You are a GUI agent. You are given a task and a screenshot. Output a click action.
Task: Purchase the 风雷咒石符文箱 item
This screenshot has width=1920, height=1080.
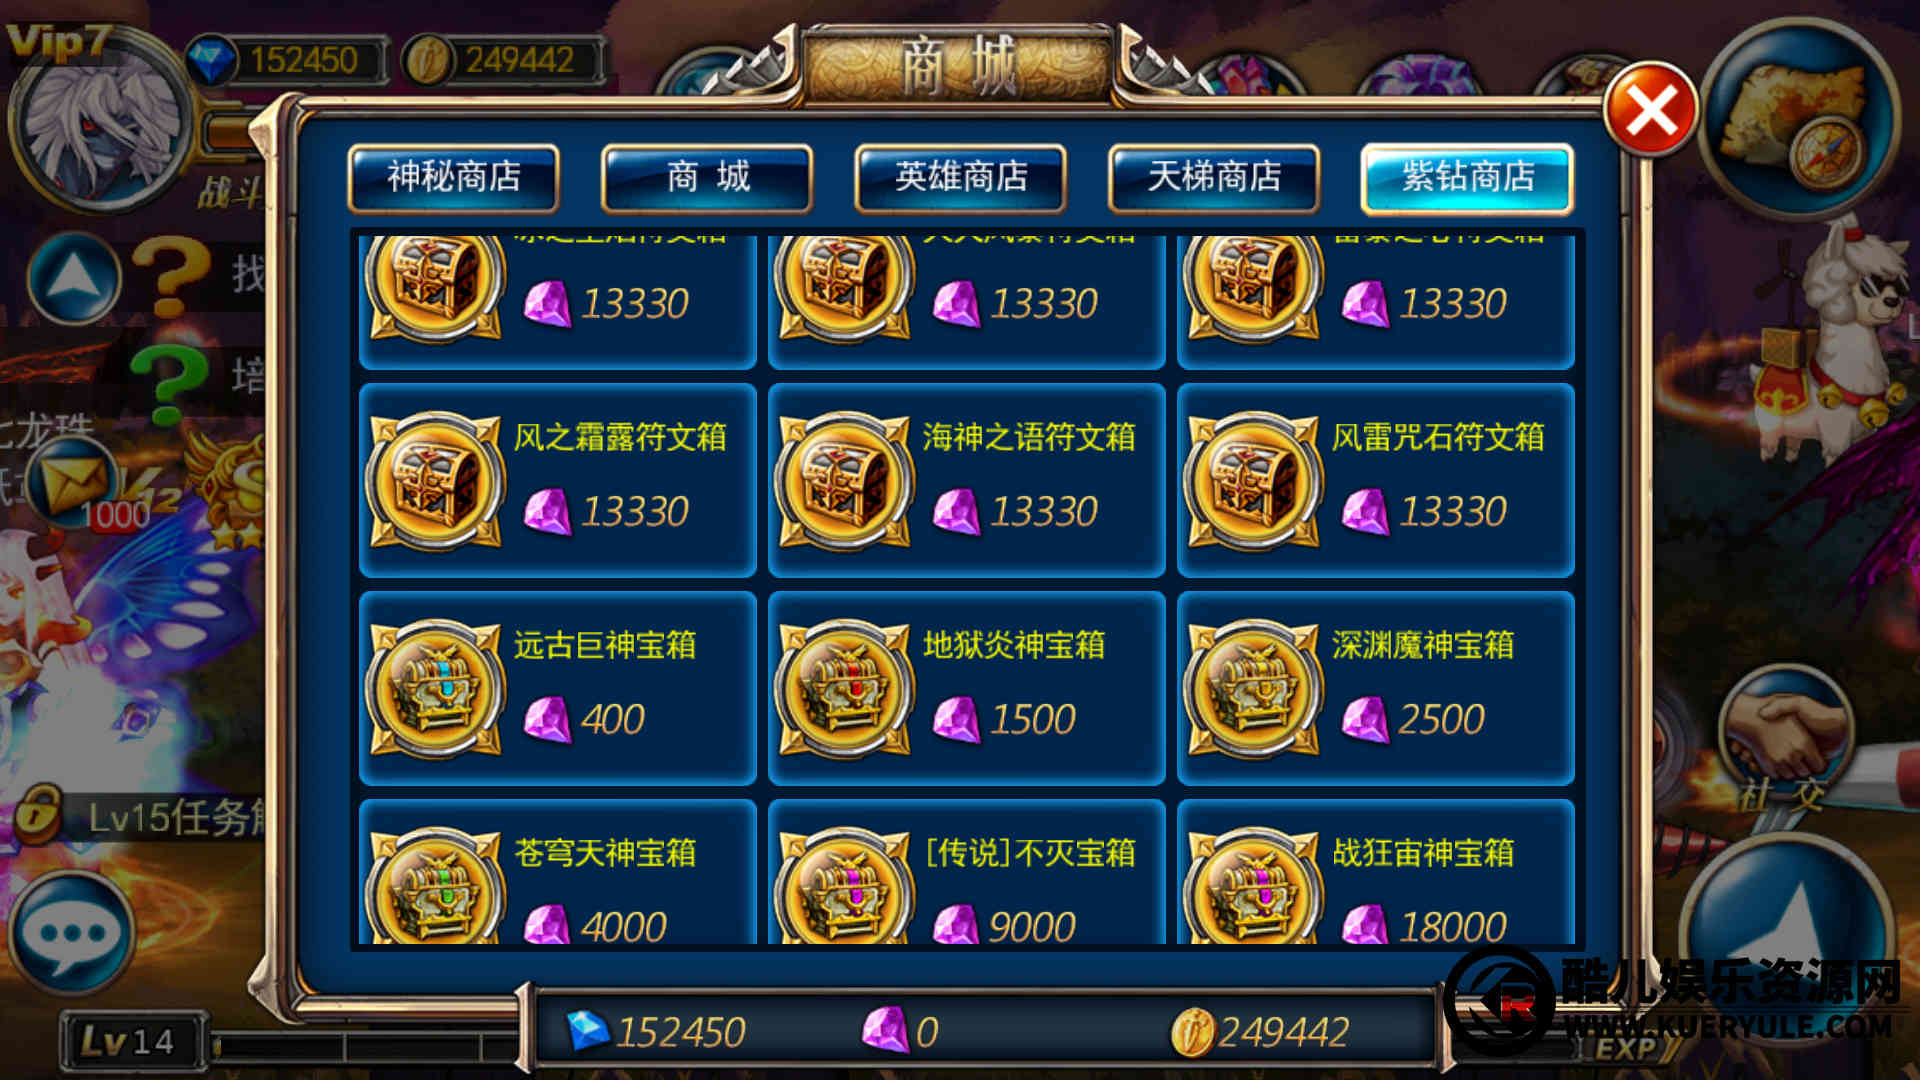[1376, 481]
